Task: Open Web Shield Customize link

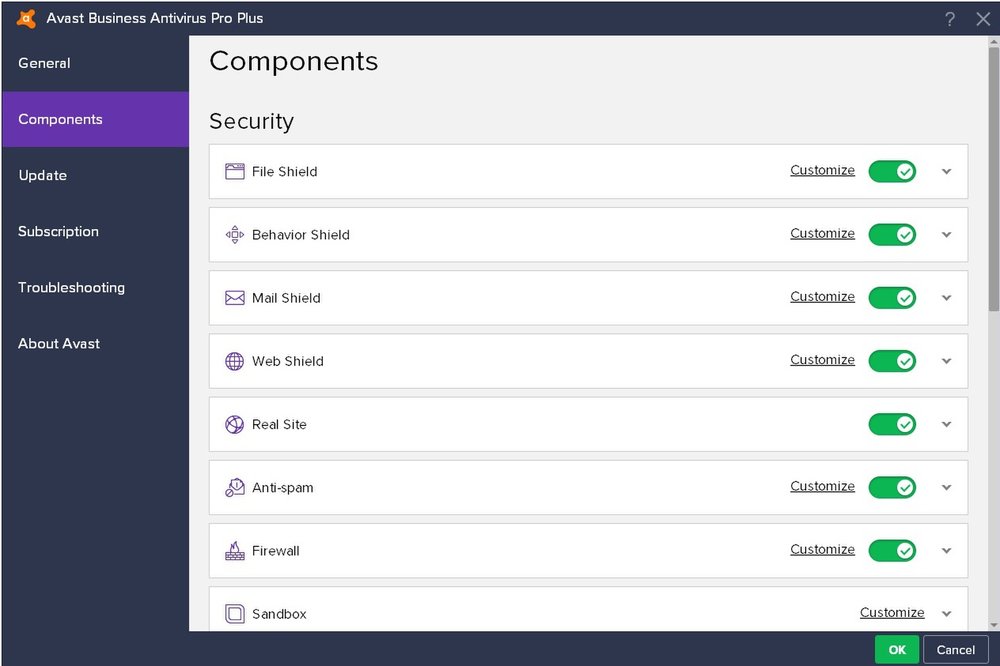Action: point(822,359)
